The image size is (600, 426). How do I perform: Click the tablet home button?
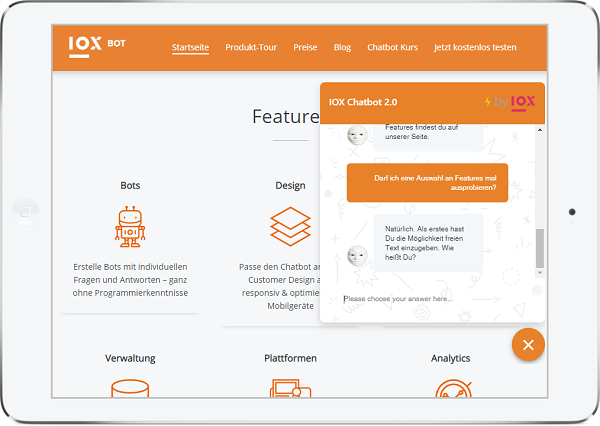click(25, 212)
